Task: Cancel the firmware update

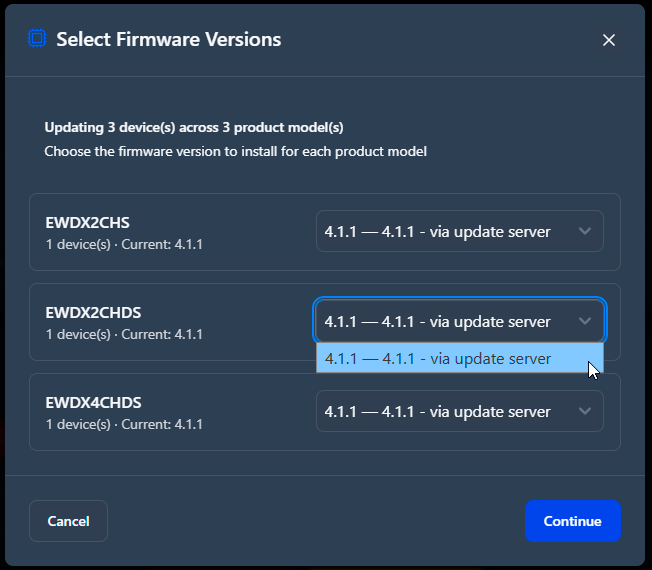Action: coord(69,521)
